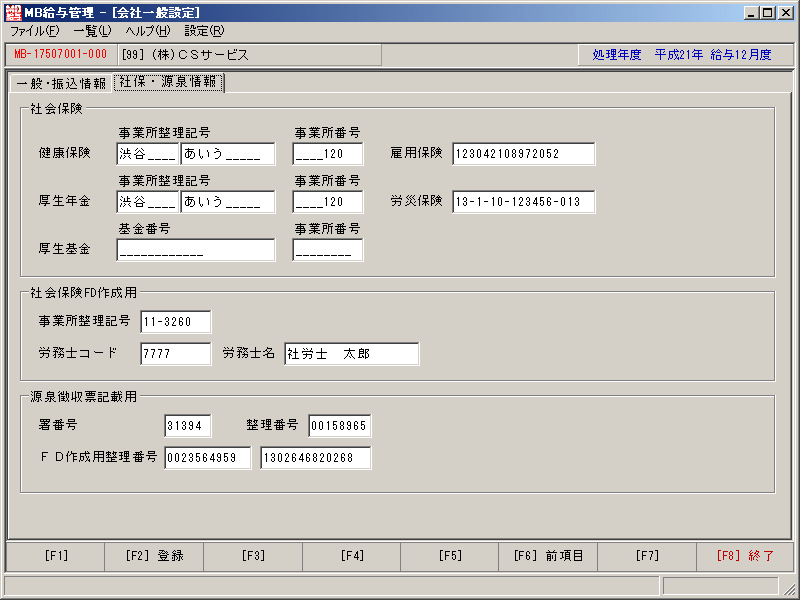This screenshot has width=800, height=600.
Task: Click the MB給与管理 app icon in title bar
Action: (x=13, y=12)
